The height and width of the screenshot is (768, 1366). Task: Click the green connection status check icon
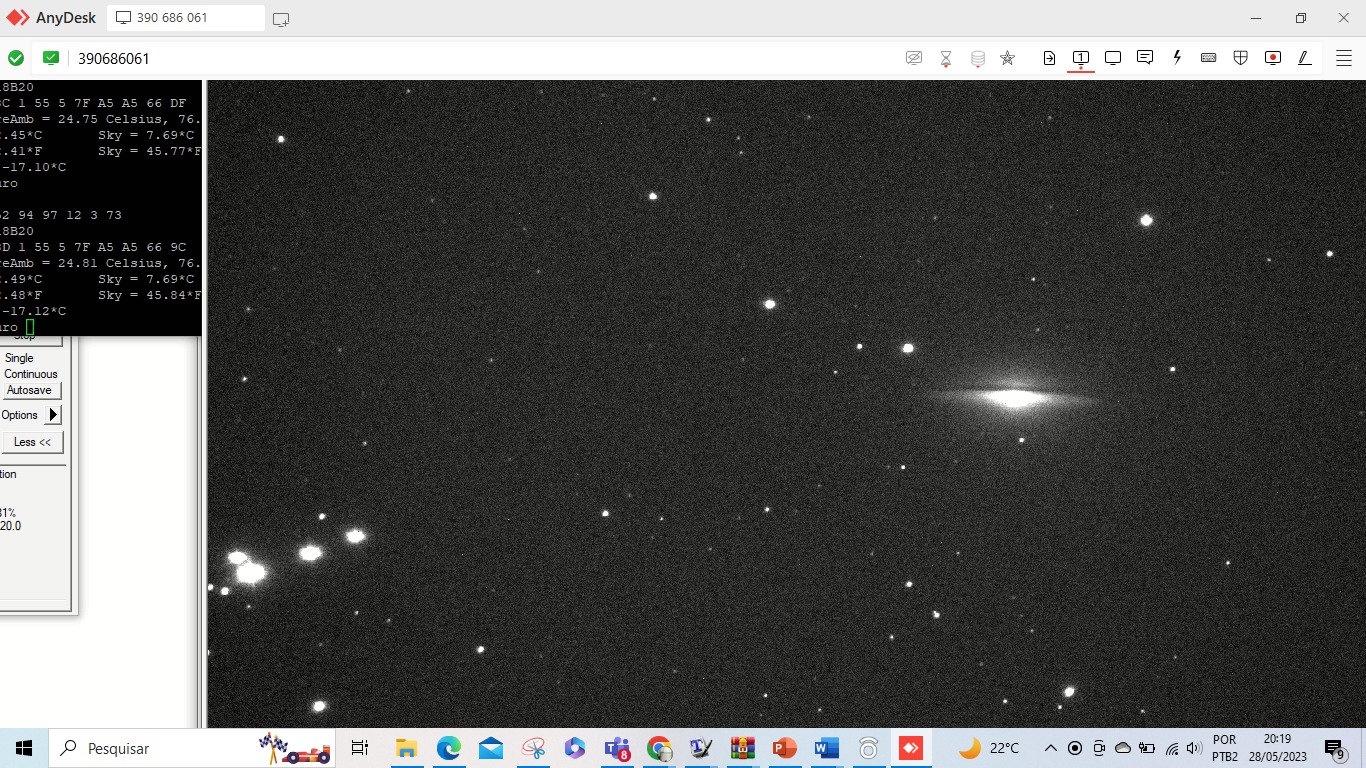pyautogui.click(x=16, y=58)
